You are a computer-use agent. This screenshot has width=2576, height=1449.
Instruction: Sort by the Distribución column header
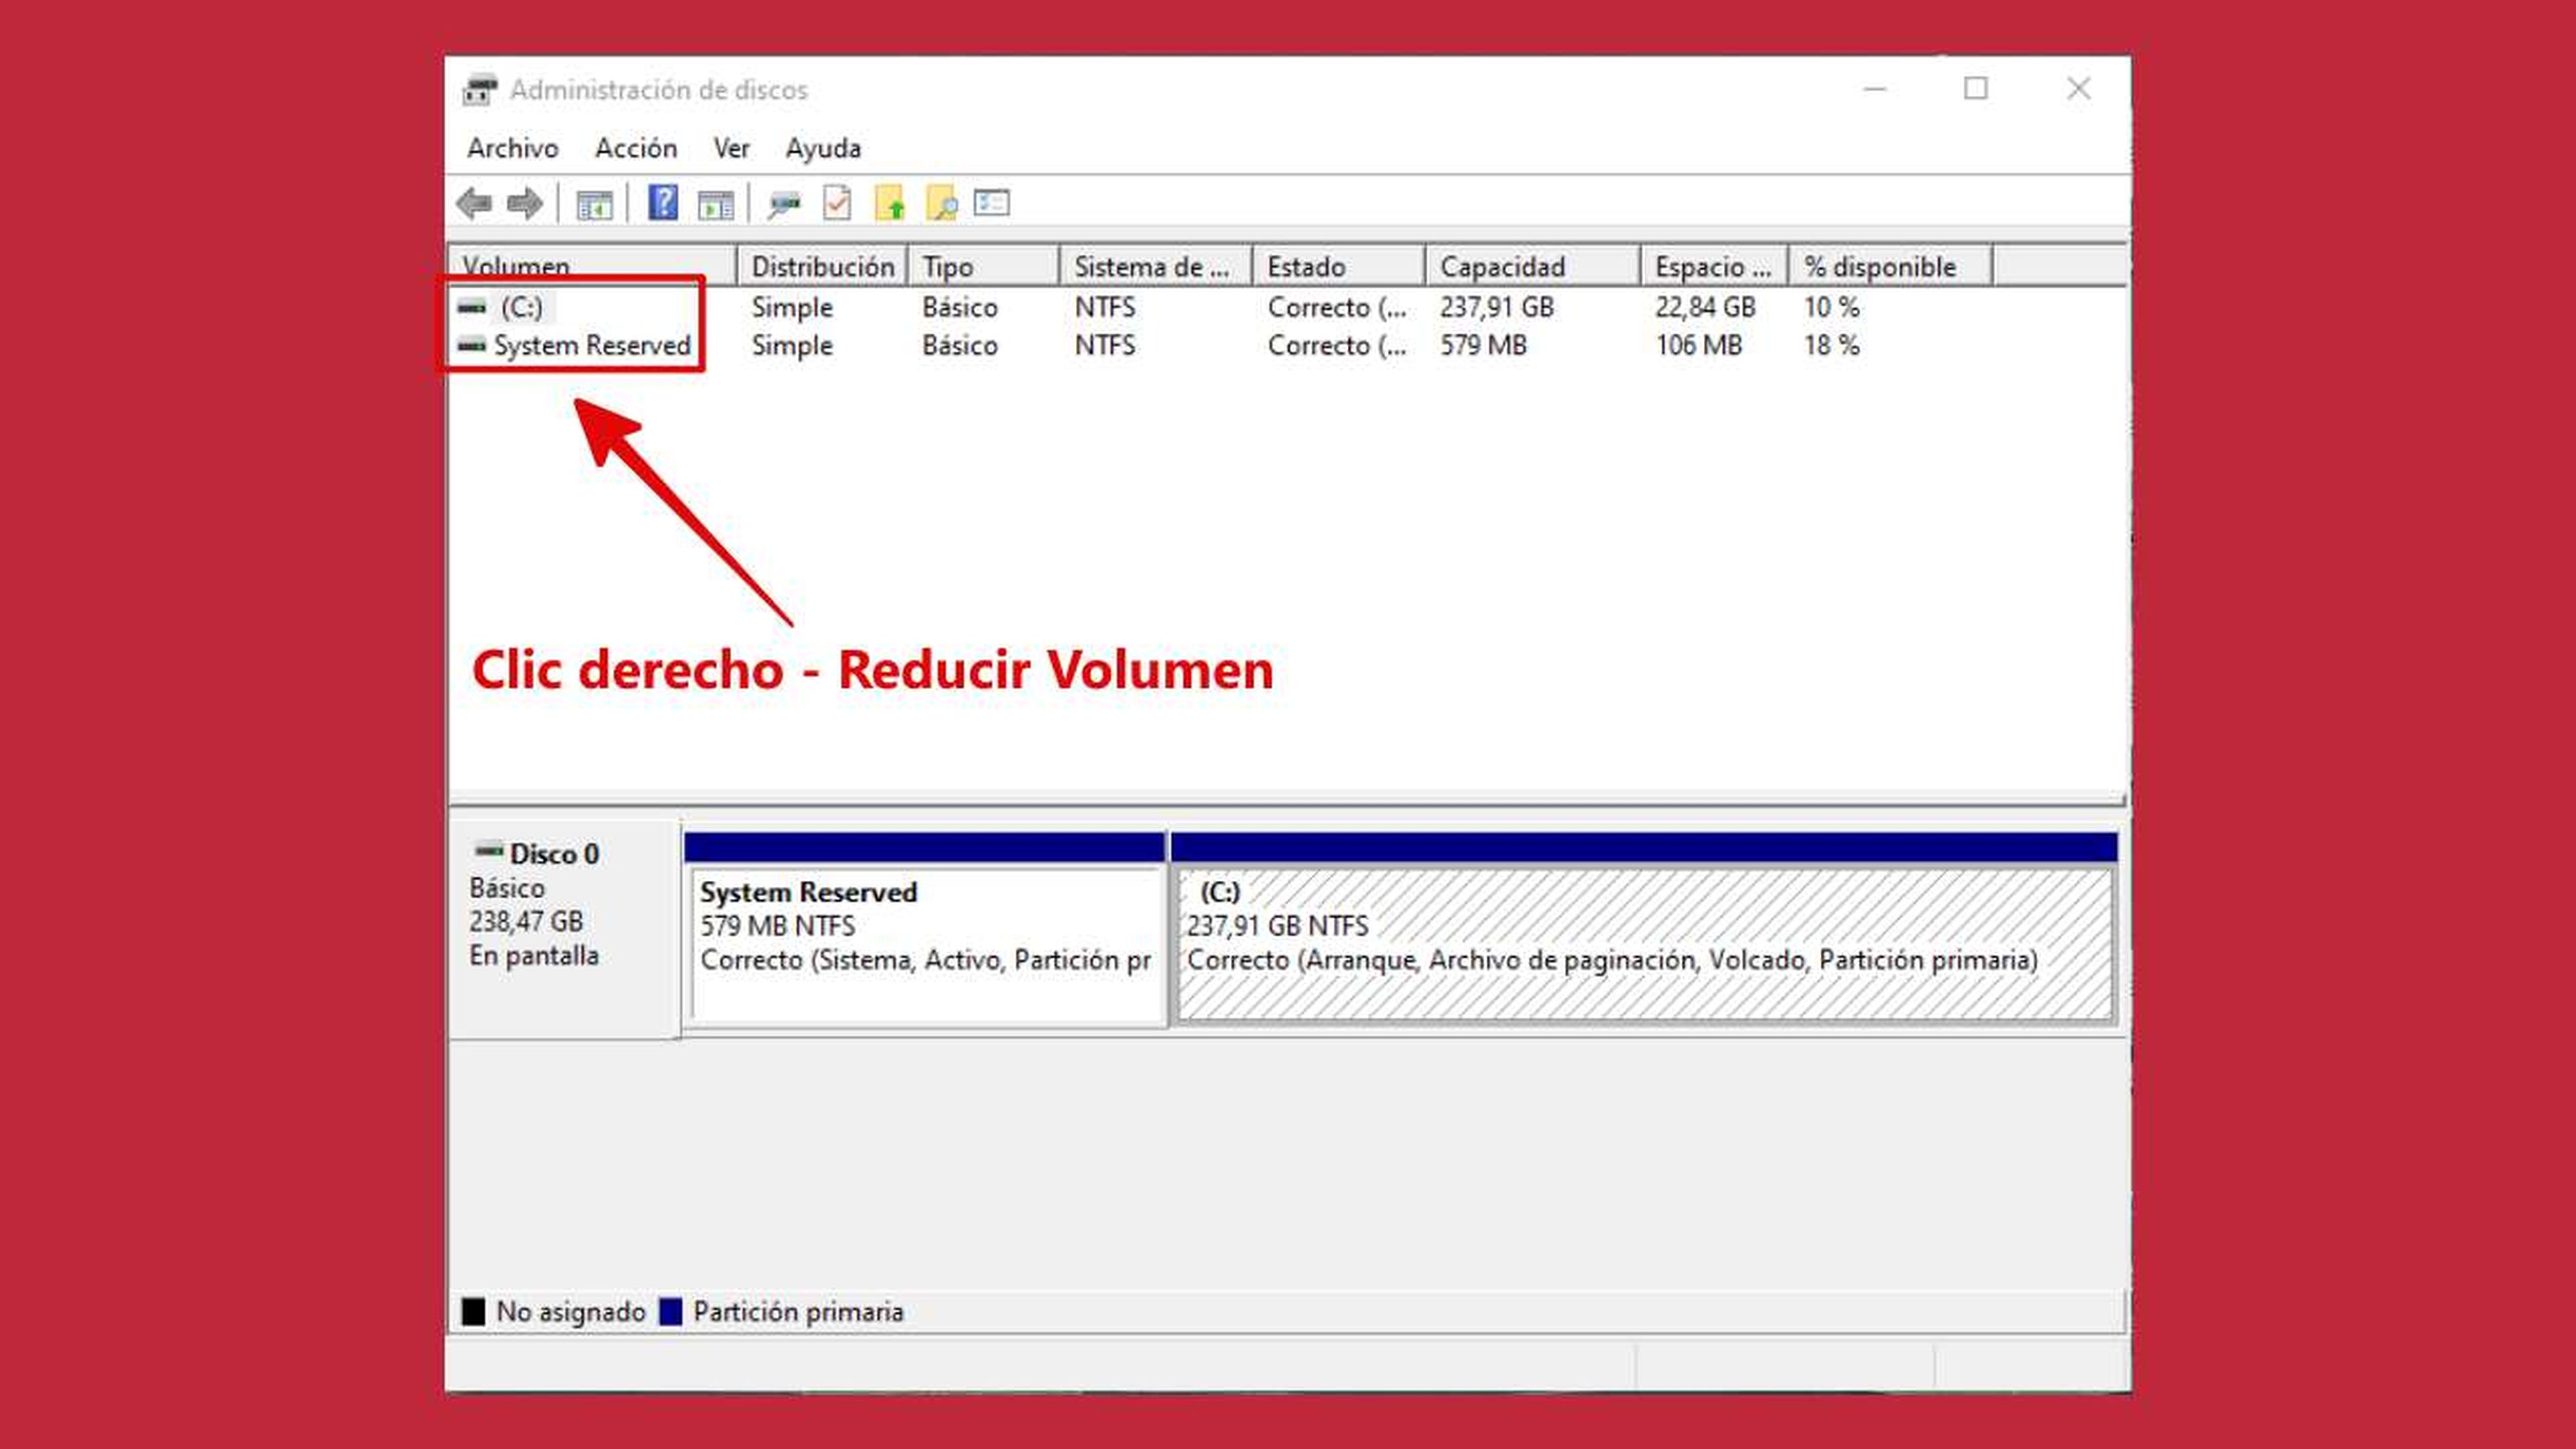(x=822, y=266)
